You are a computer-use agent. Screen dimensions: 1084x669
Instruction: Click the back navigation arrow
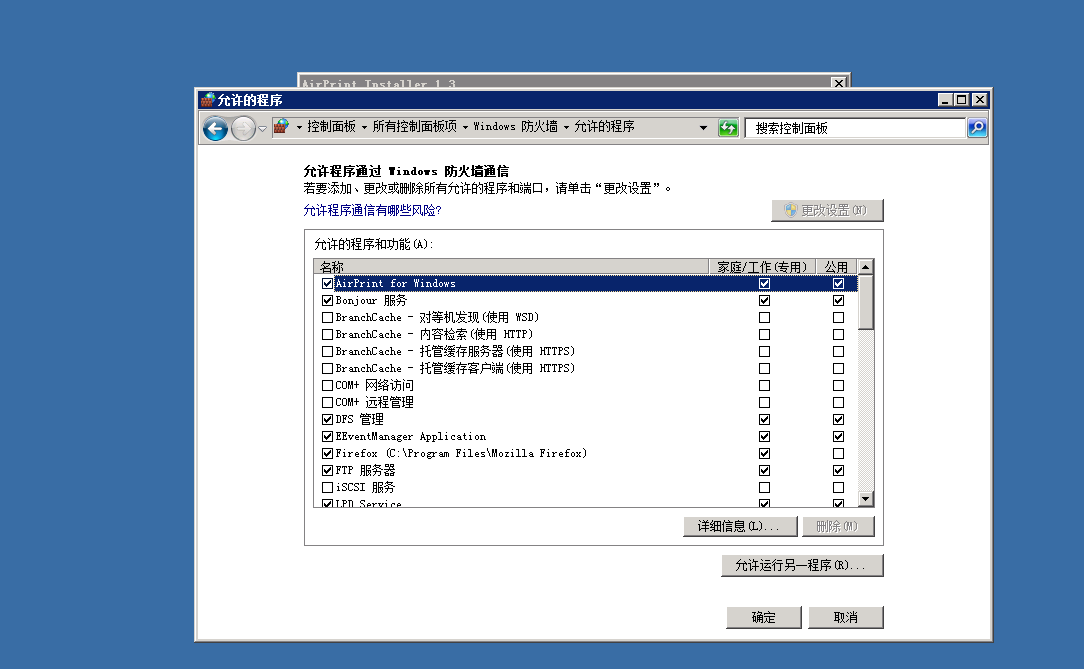coord(215,128)
